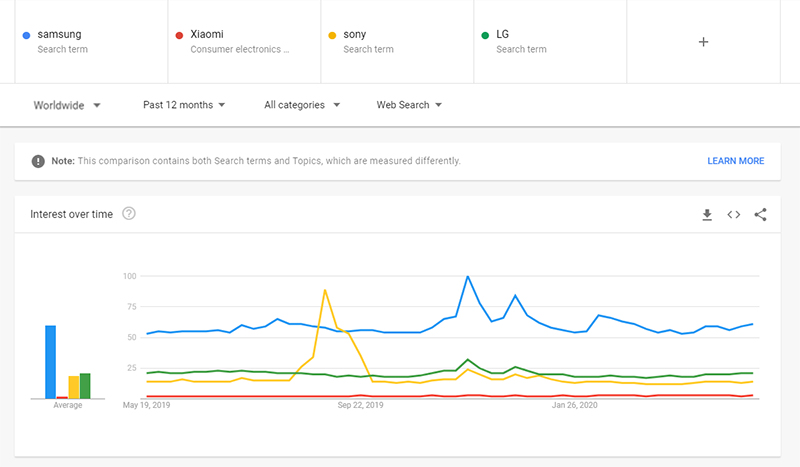Click the blue dot beside samsung
Image resolution: width=800 pixels, height=467 pixels.
tap(27, 35)
